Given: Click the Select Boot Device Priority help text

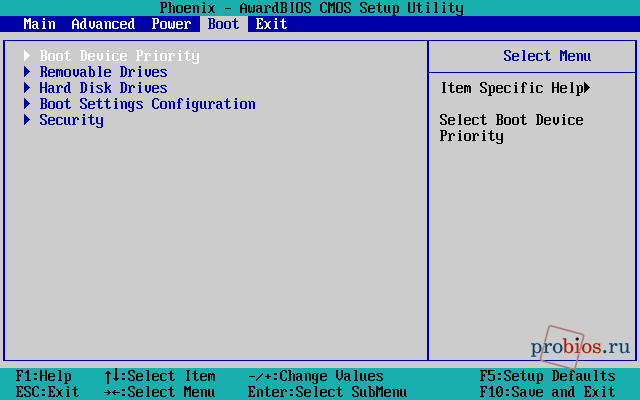Looking at the screenshot, I should click(x=511, y=128).
